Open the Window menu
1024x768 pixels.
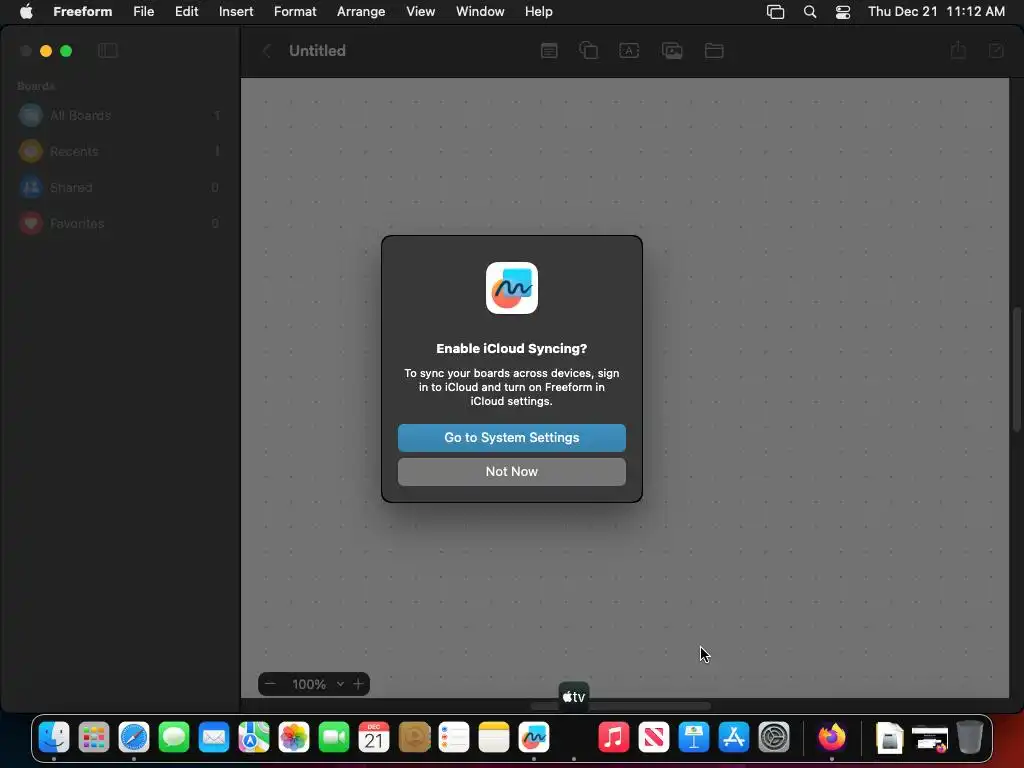[480, 12]
